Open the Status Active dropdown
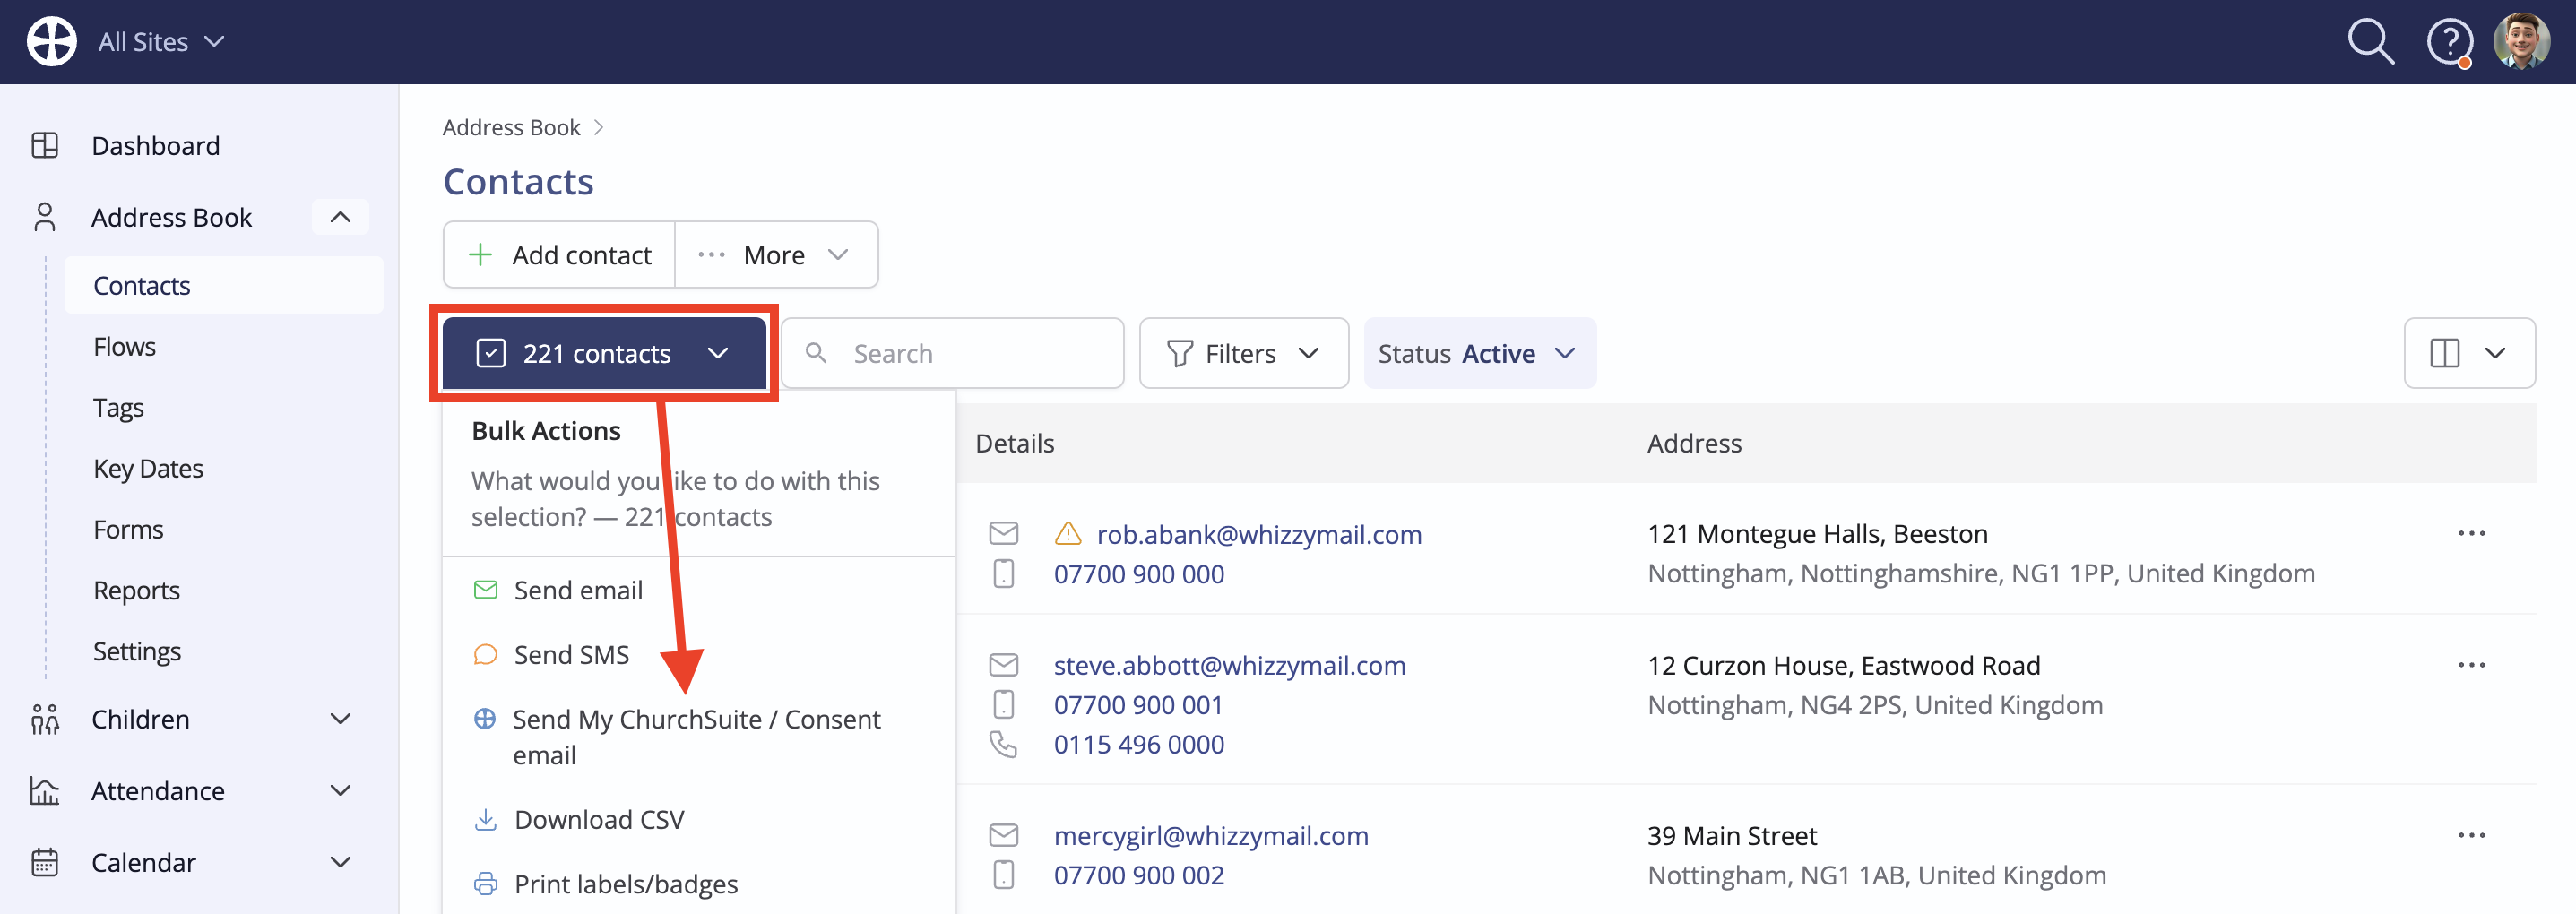 point(1479,353)
